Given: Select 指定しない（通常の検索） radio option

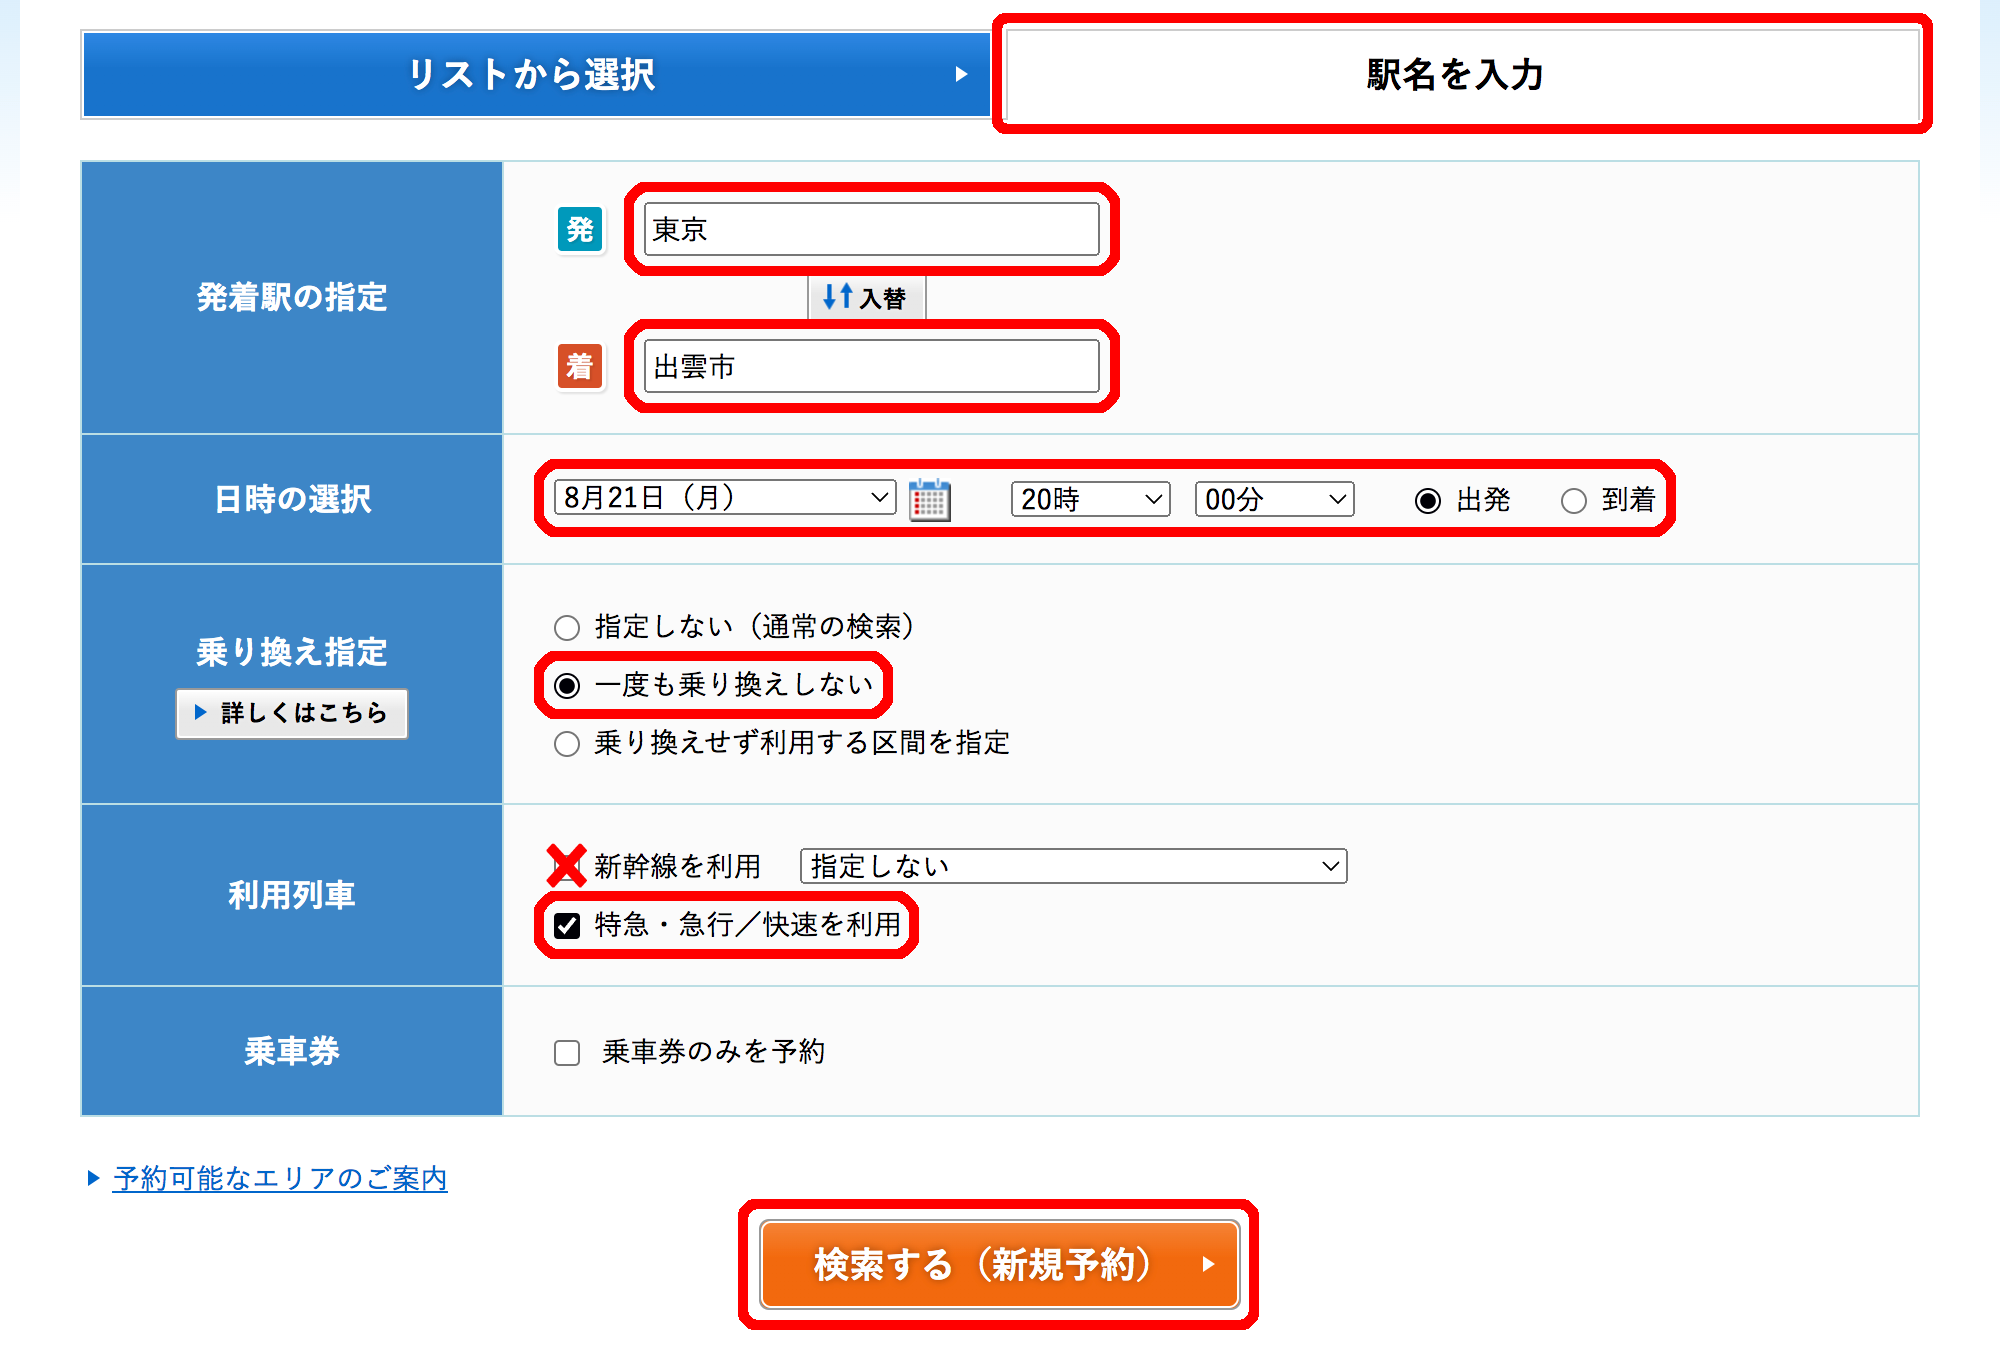Looking at the screenshot, I should [x=567, y=628].
